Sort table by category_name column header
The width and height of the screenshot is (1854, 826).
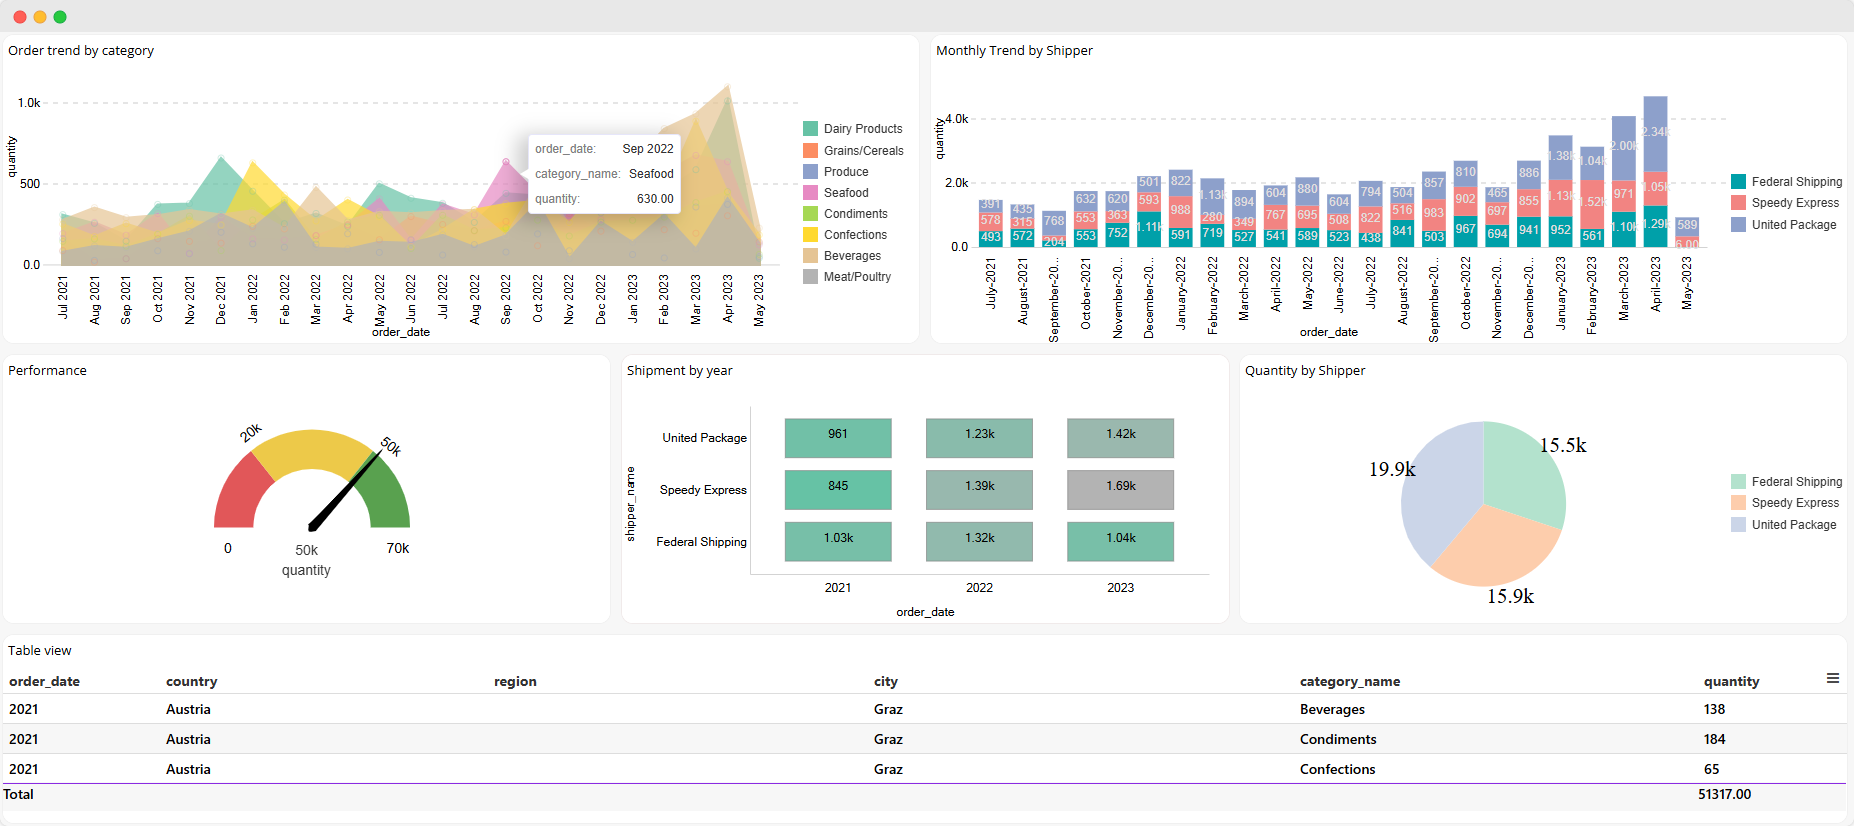(1350, 681)
